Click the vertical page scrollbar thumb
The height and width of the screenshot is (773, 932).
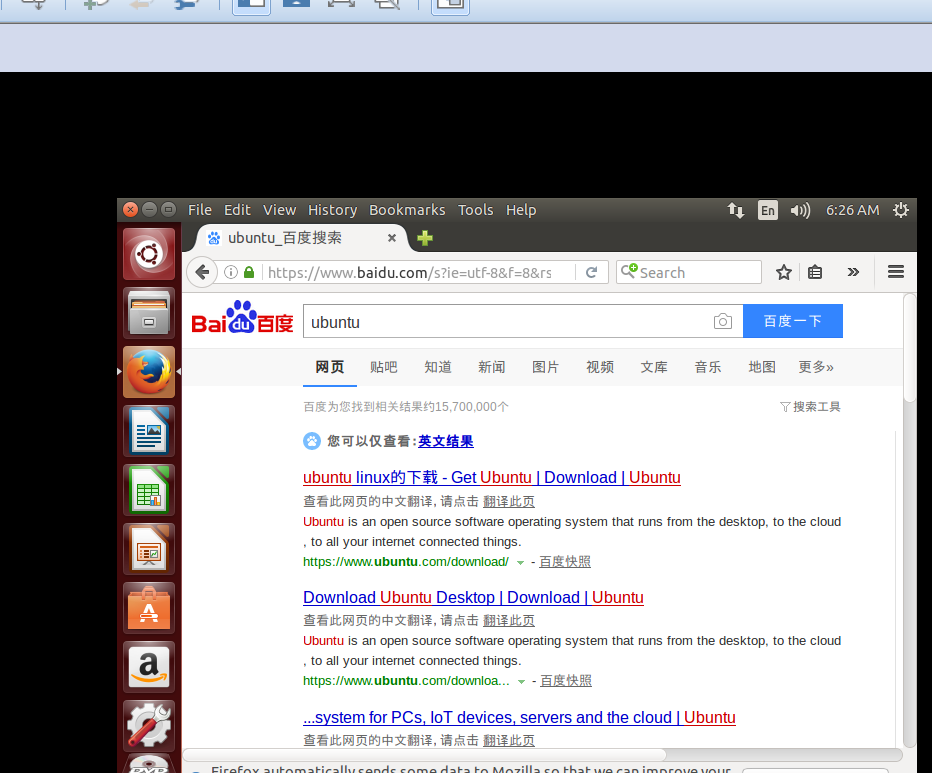point(909,349)
